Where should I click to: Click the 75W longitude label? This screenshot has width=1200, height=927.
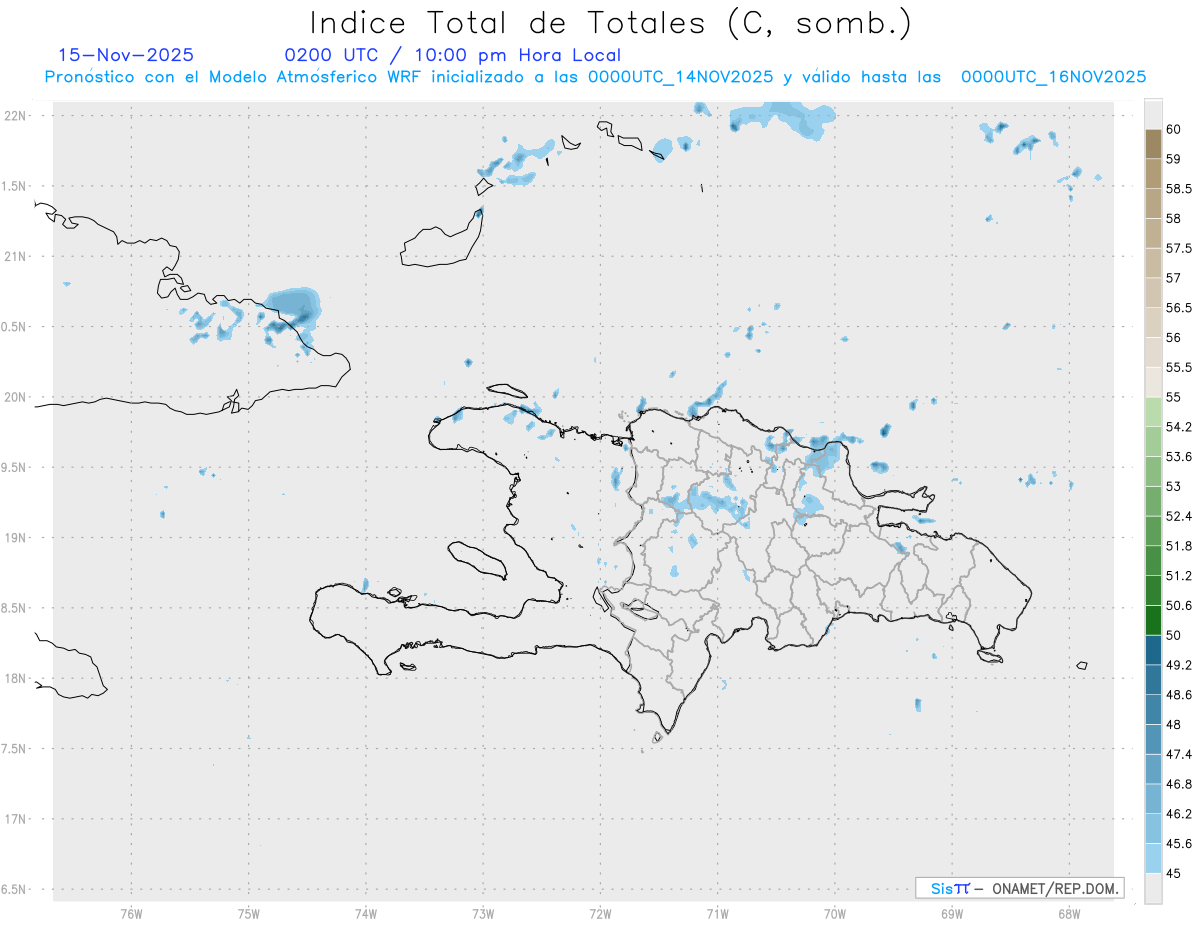tap(249, 913)
